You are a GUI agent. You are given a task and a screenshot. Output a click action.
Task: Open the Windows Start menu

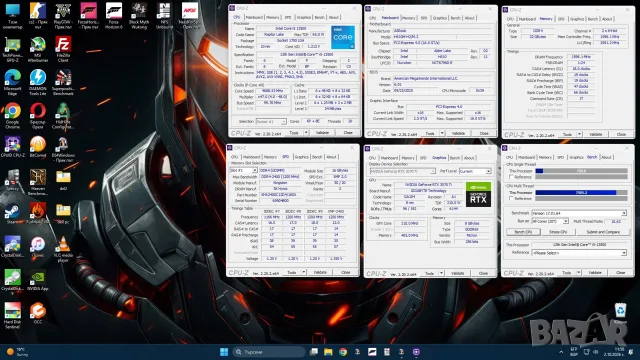click(x=224, y=352)
